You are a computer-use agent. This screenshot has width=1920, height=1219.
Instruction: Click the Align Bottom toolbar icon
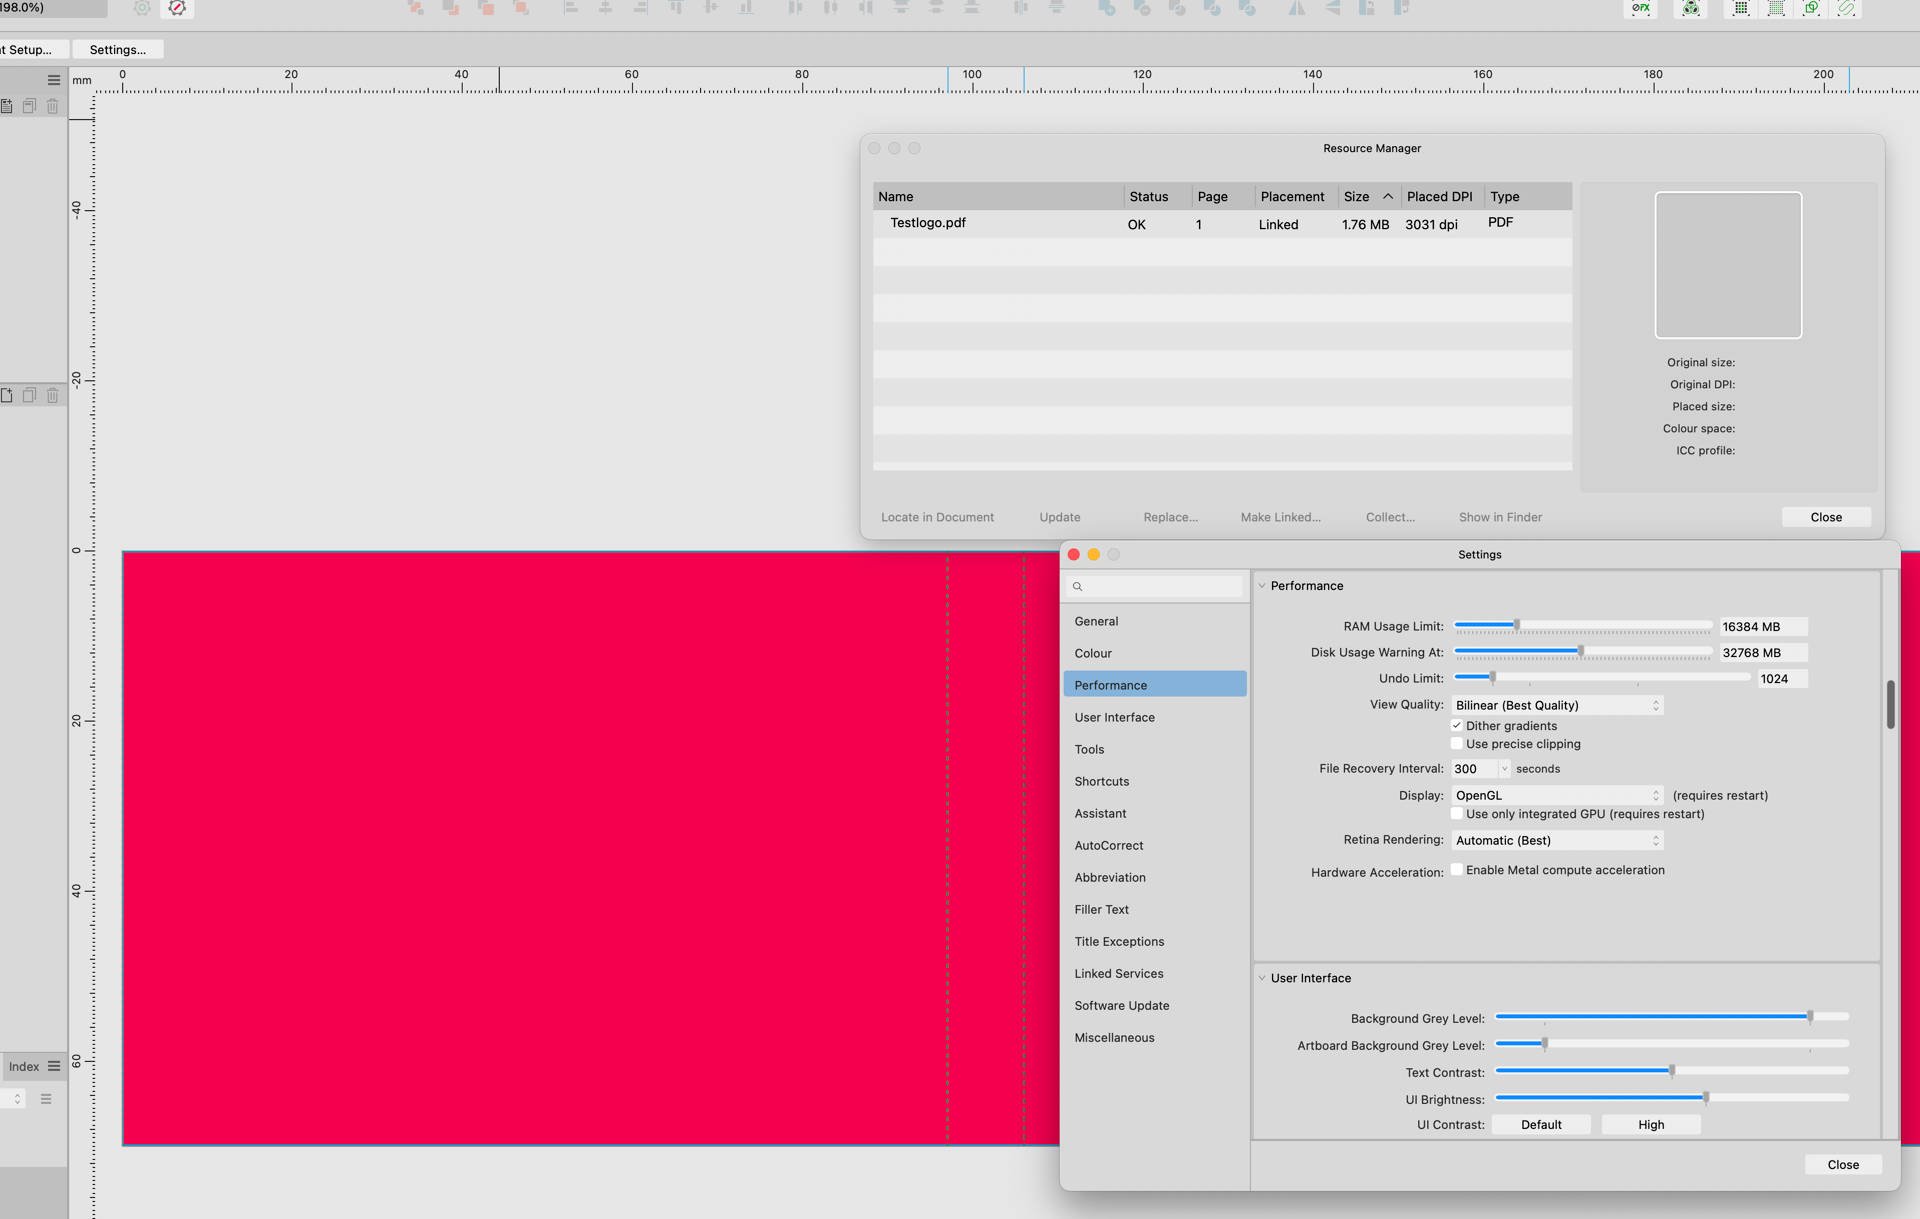click(746, 8)
